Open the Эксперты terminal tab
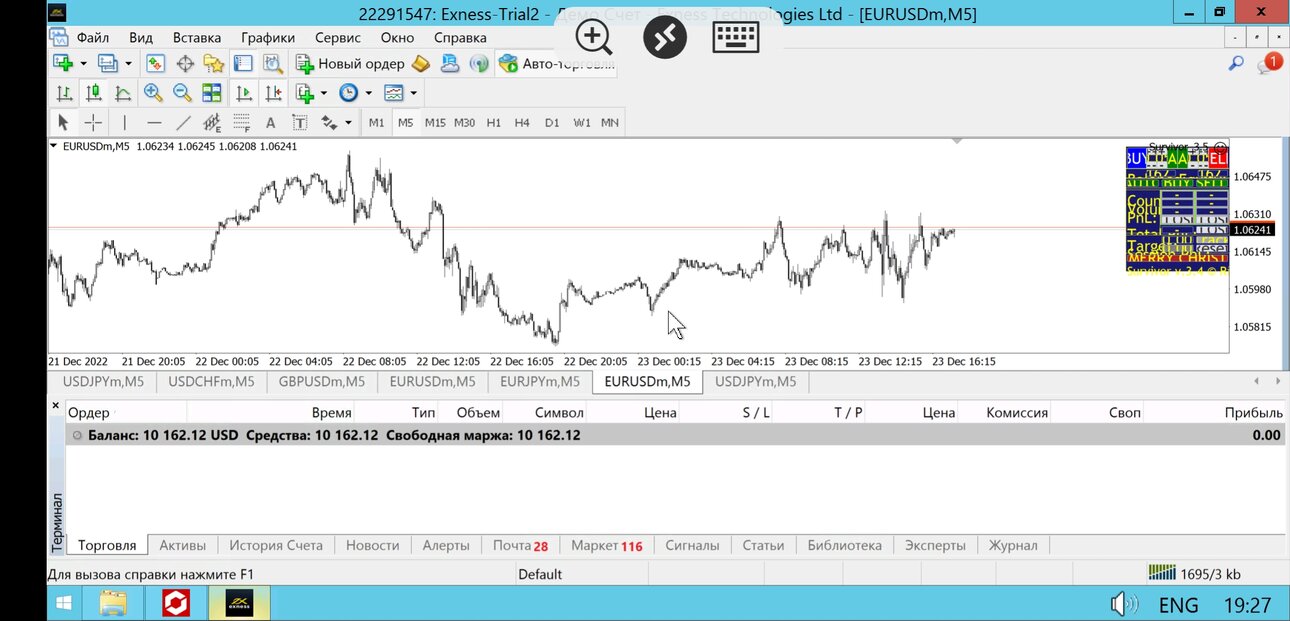Image resolution: width=1290 pixels, height=621 pixels. click(x=935, y=545)
